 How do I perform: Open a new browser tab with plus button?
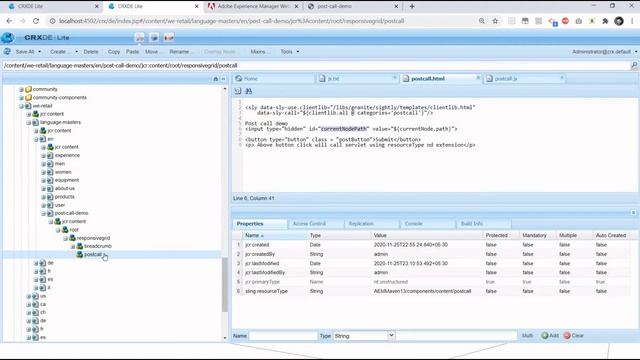[x=412, y=6]
